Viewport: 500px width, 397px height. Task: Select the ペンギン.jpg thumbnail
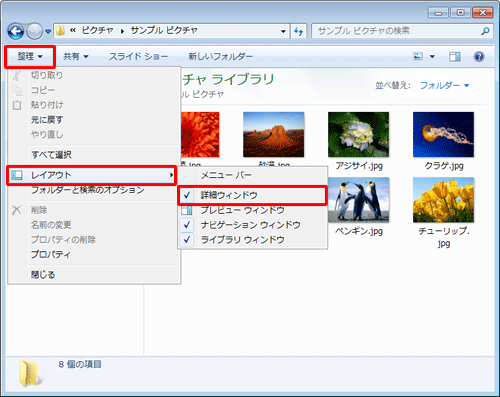(358, 200)
